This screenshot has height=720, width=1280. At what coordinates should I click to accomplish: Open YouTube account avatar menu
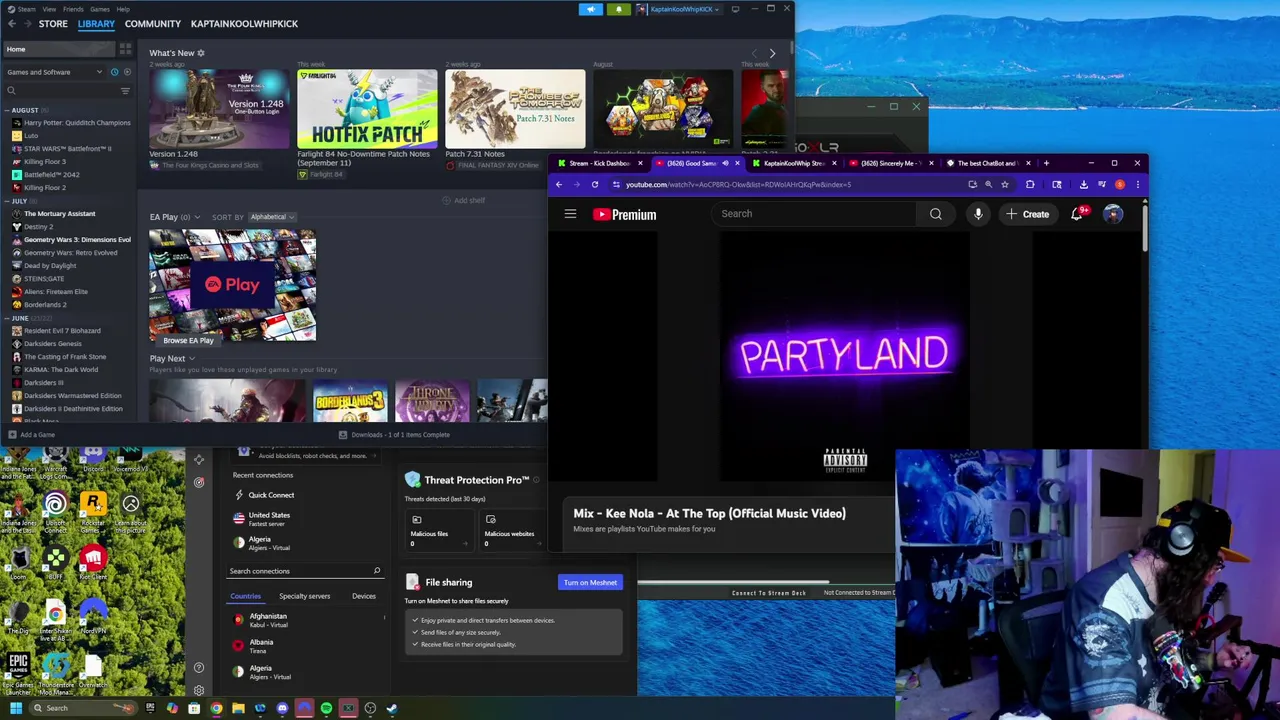[1112, 214]
